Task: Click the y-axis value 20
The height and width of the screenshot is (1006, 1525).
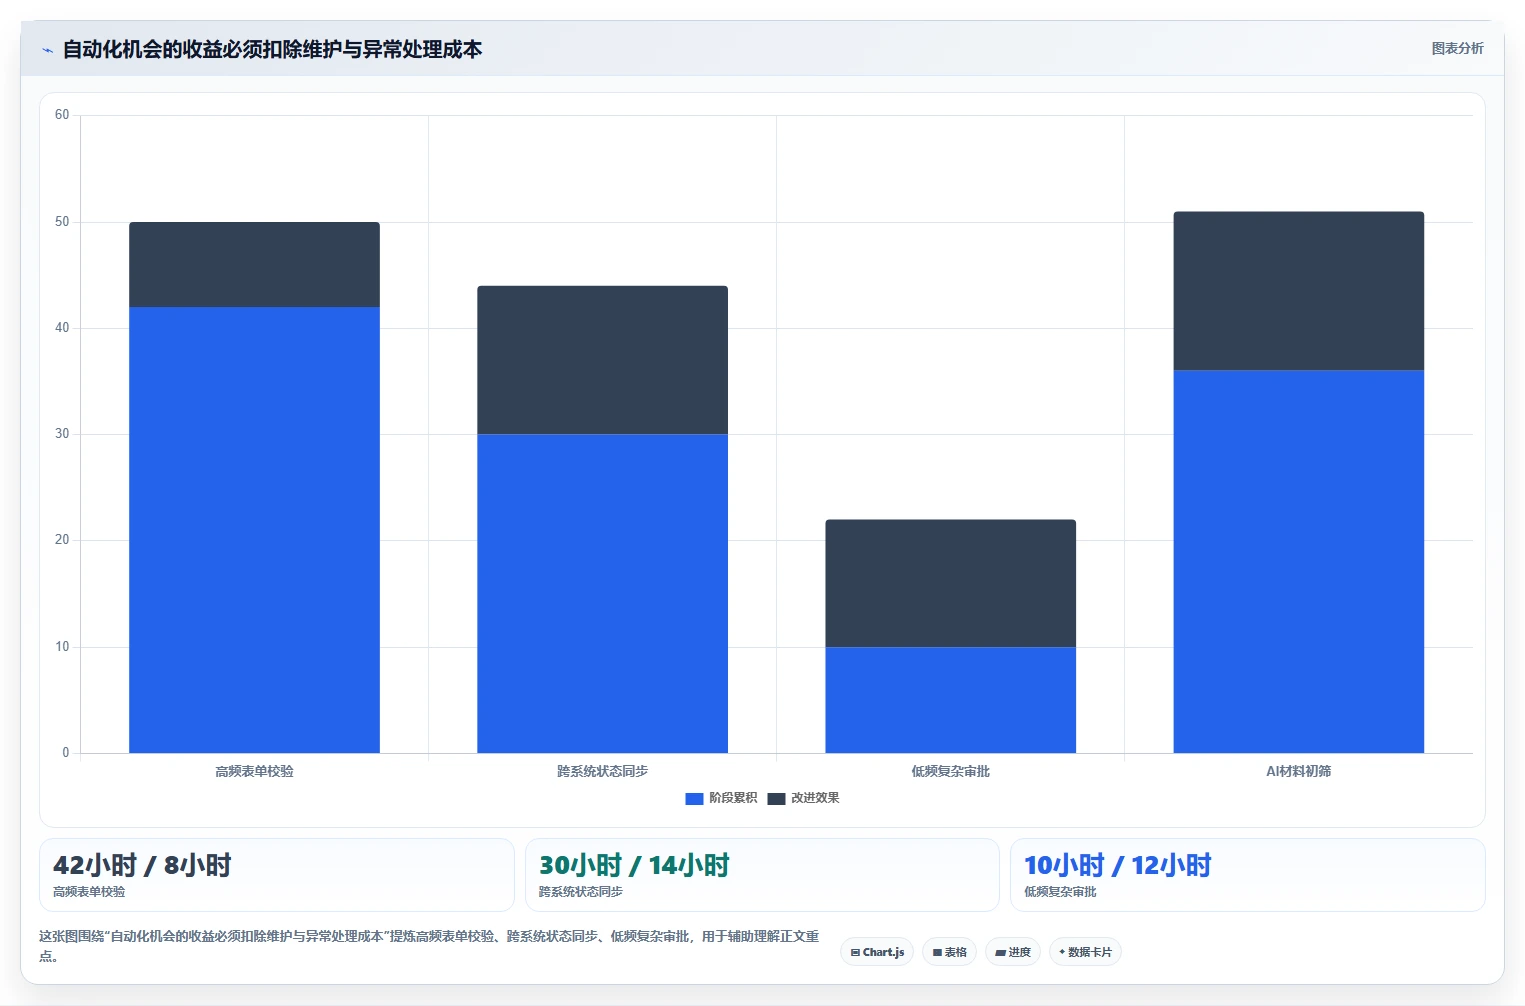Action: pyautogui.click(x=62, y=540)
